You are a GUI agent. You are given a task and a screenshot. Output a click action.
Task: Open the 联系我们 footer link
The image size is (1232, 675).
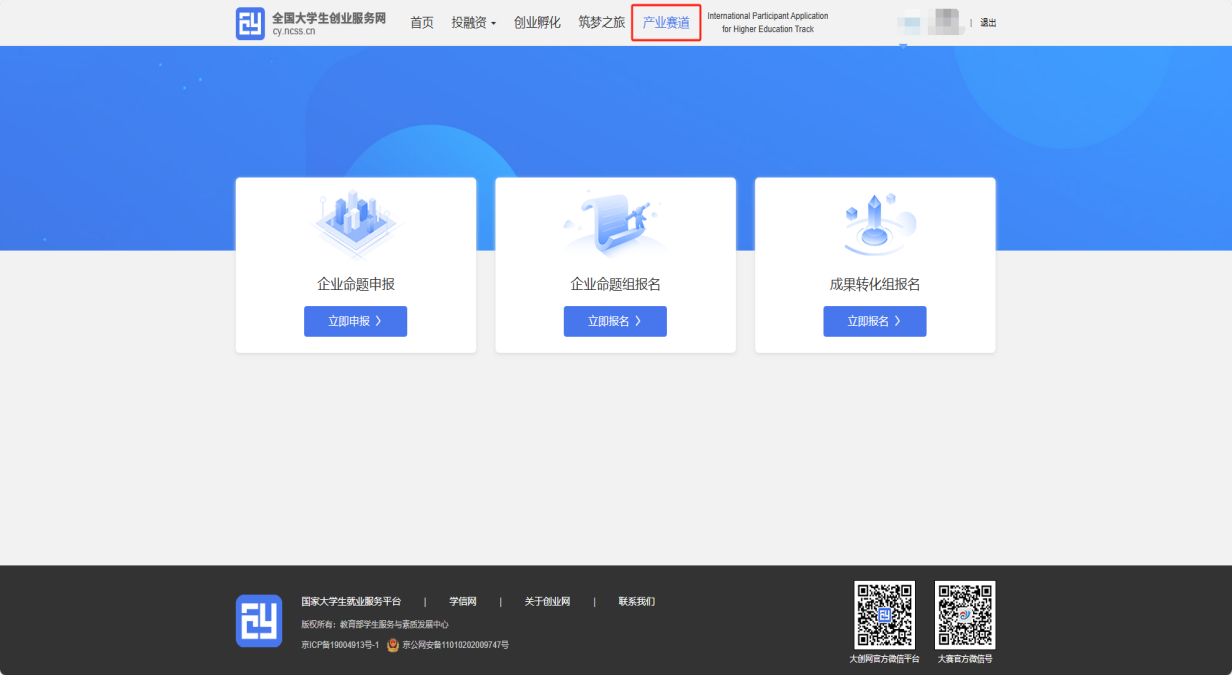(636, 602)
